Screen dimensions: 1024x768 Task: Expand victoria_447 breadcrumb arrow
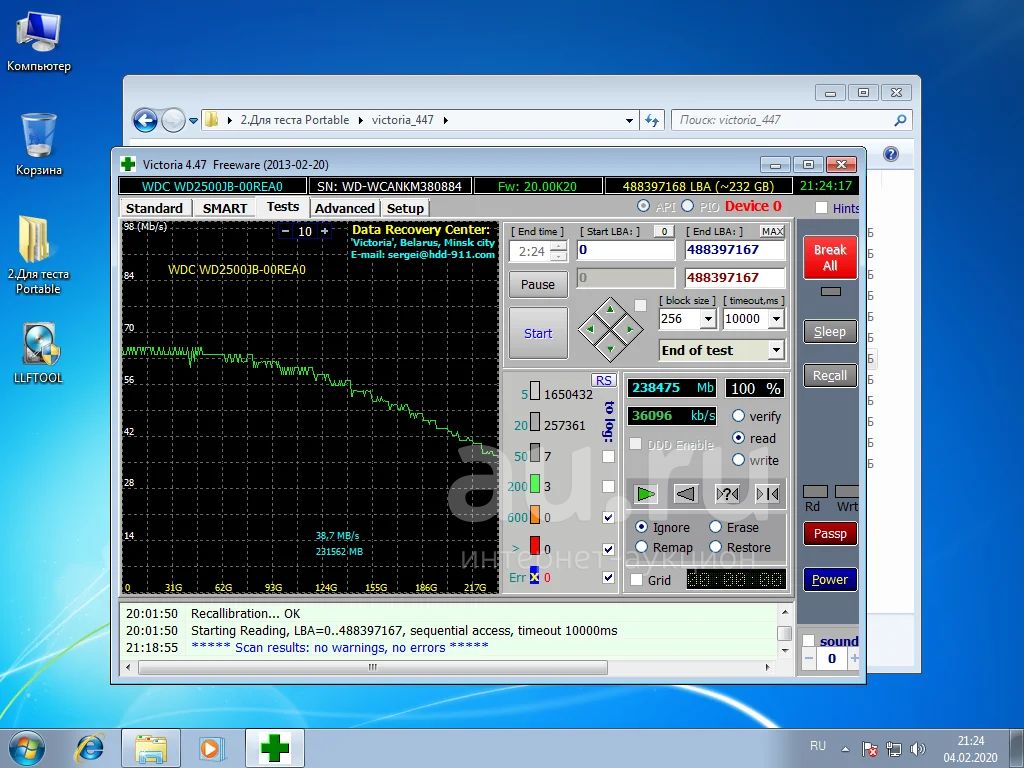click(x=445, y=120)
